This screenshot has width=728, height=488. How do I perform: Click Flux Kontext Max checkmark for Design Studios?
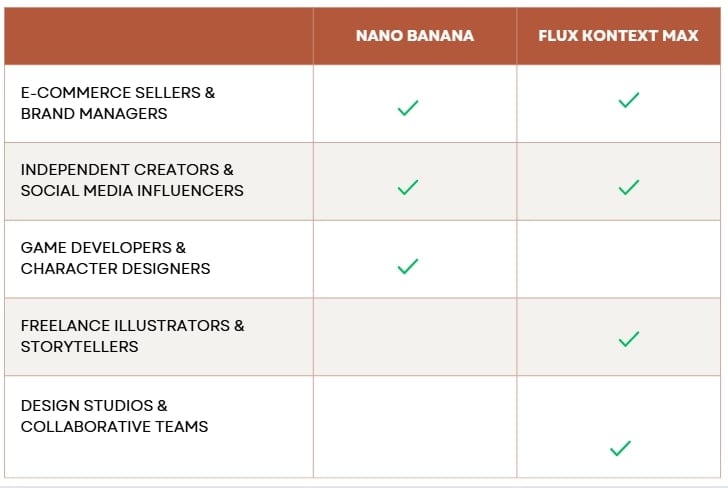(x=620, y=449)
